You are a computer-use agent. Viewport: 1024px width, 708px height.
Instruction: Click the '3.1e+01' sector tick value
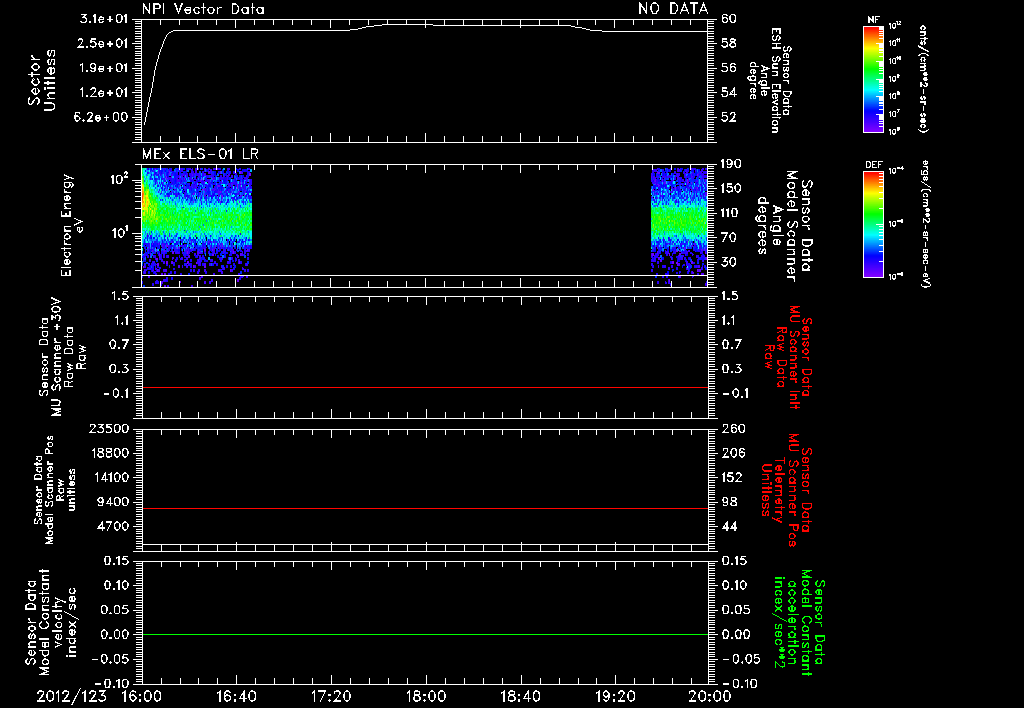click(104, 19)
